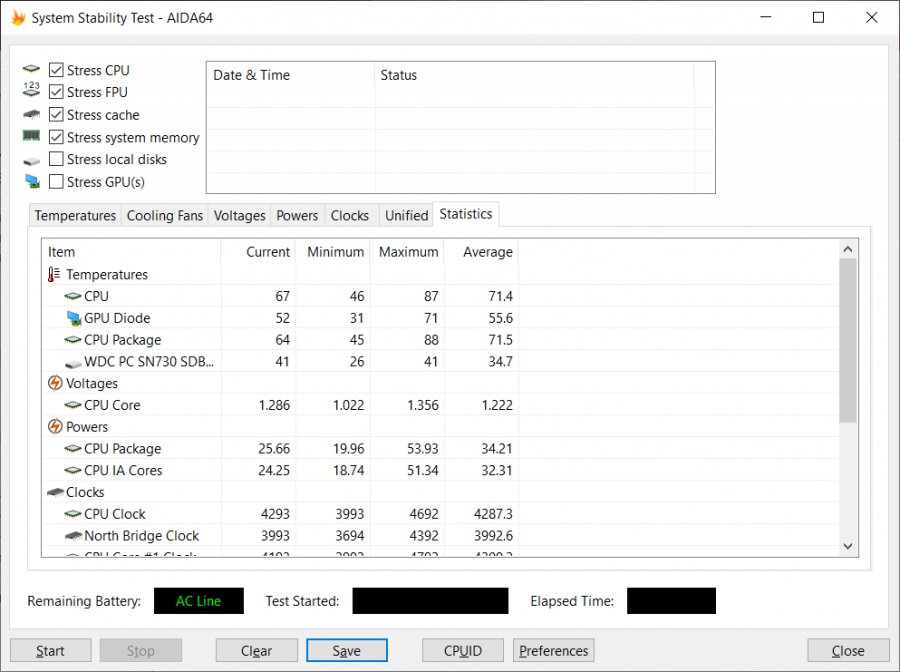Select the Statistics tab
Screen dimensions: 900x672
tap(465, 214)
